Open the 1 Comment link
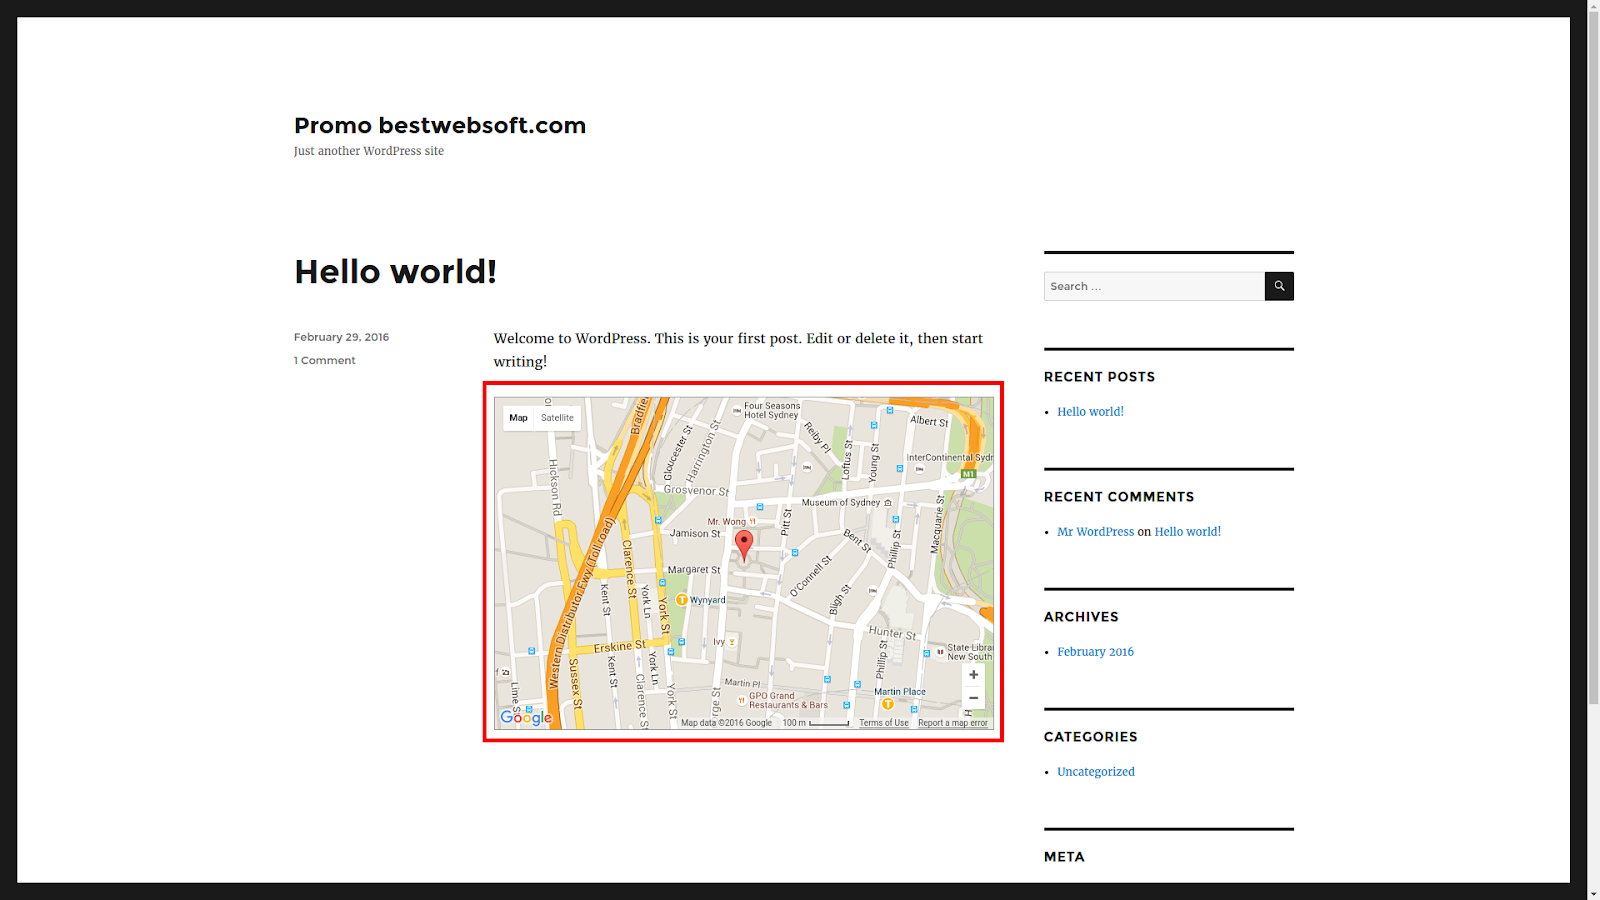Screen dimensions: 1600x900 pos(324,360)
